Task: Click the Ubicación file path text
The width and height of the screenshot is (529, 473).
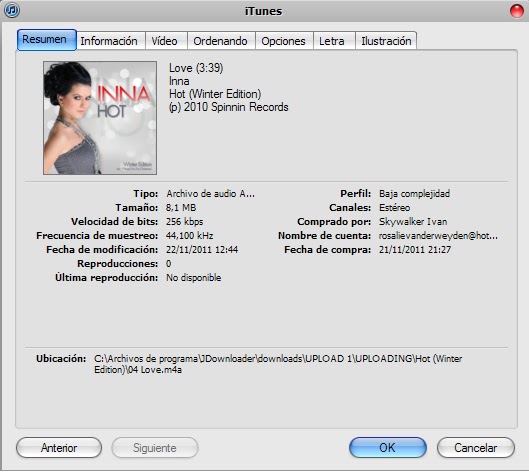Action: [x=278, y=364]
